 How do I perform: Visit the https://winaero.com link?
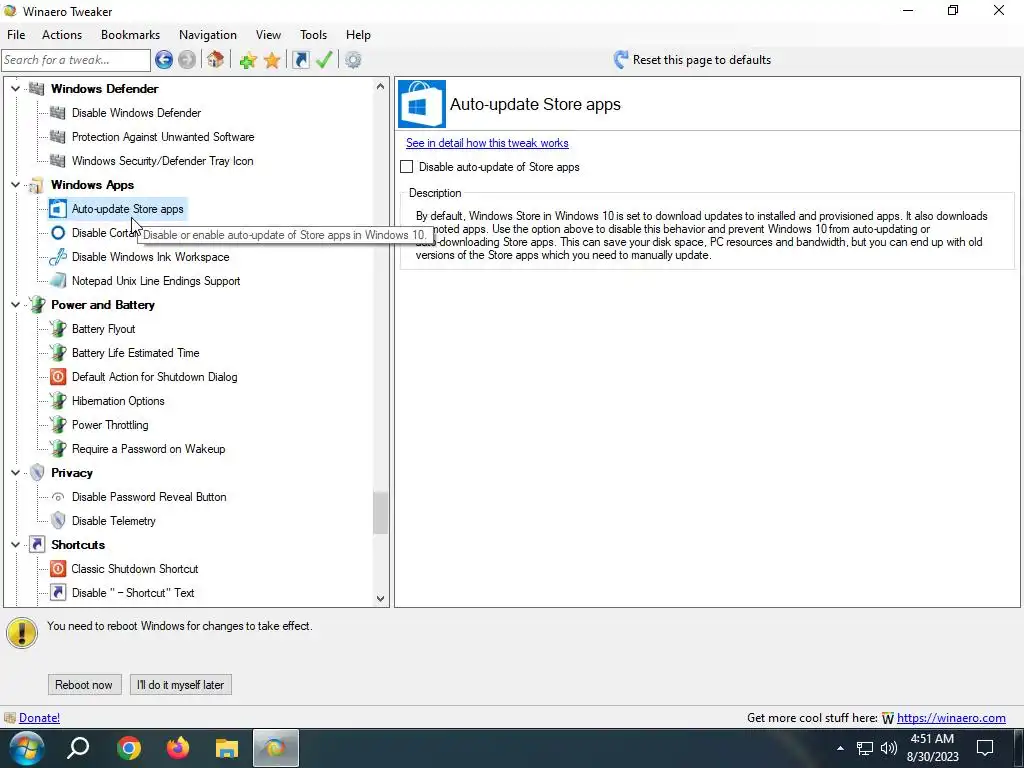pyautogui.click(x=951, y=718)
